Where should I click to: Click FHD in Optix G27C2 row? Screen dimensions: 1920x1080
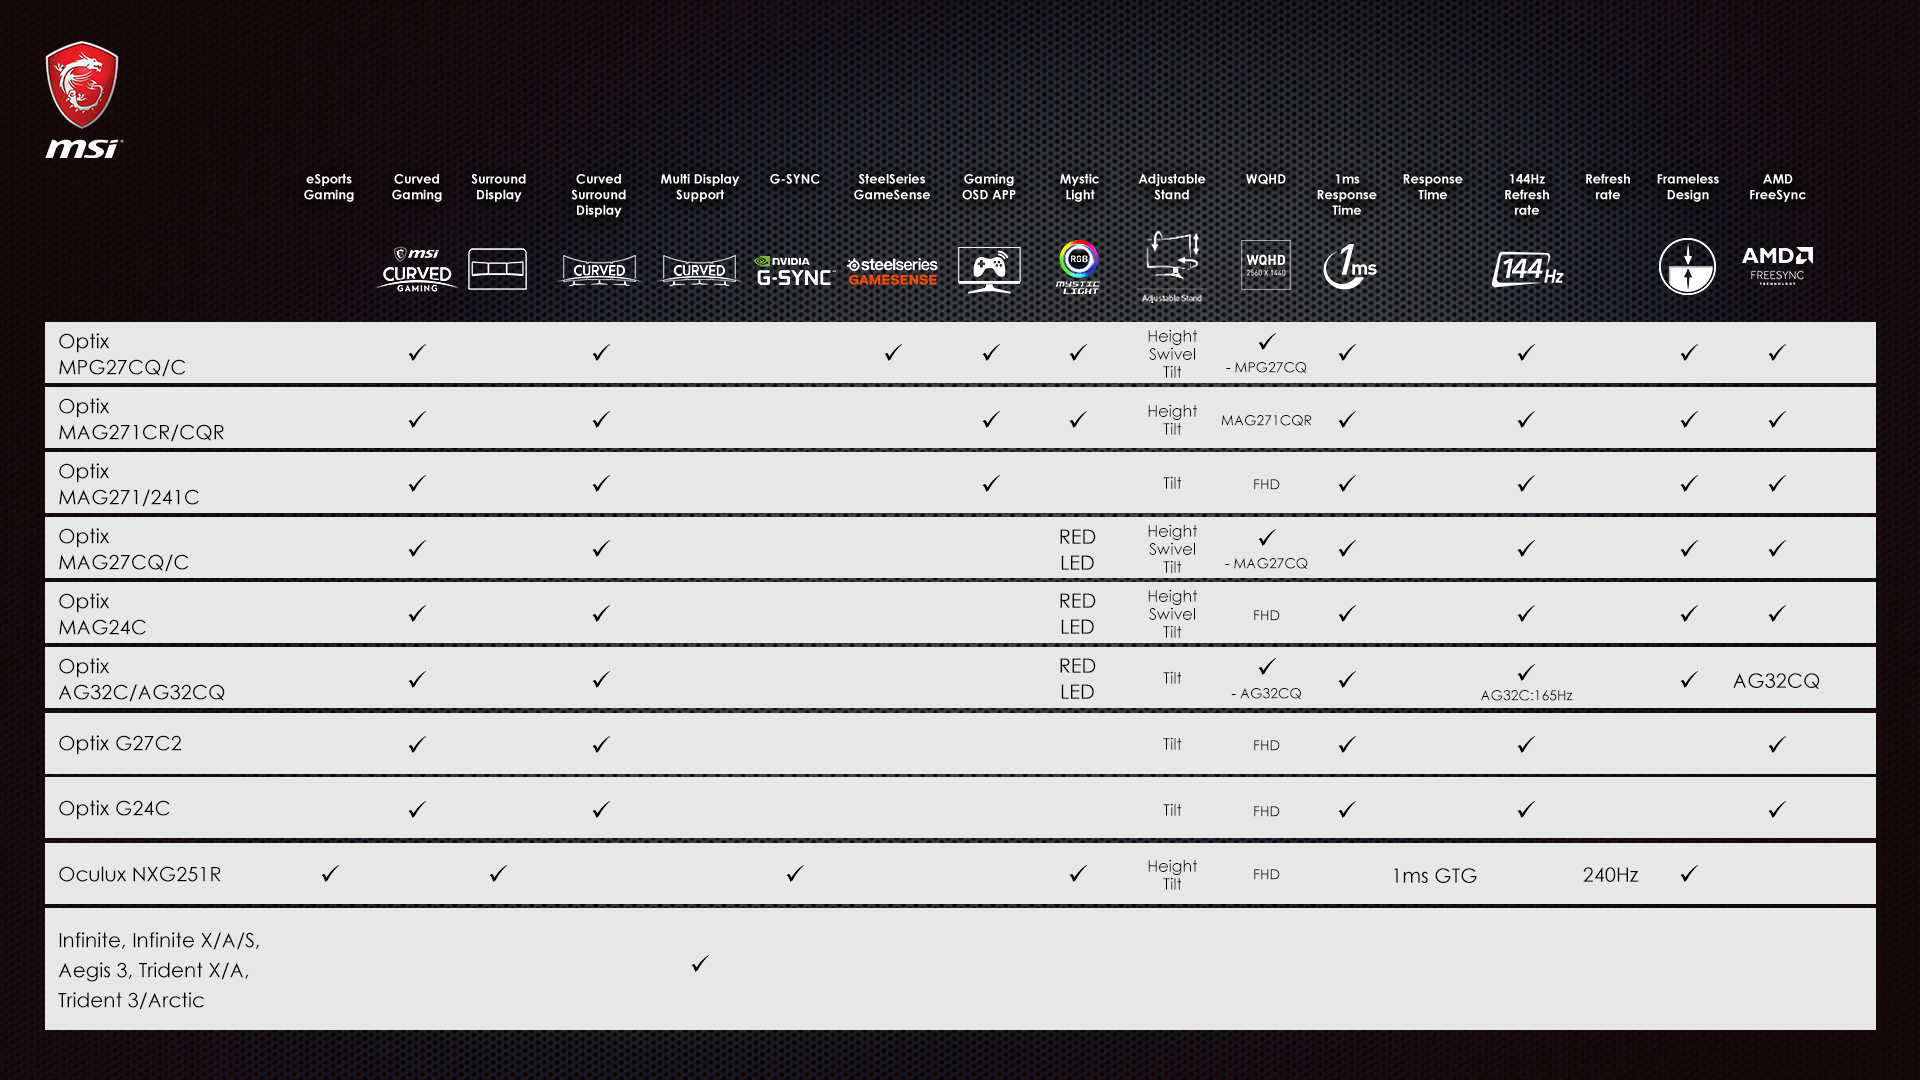point(1266,745)
